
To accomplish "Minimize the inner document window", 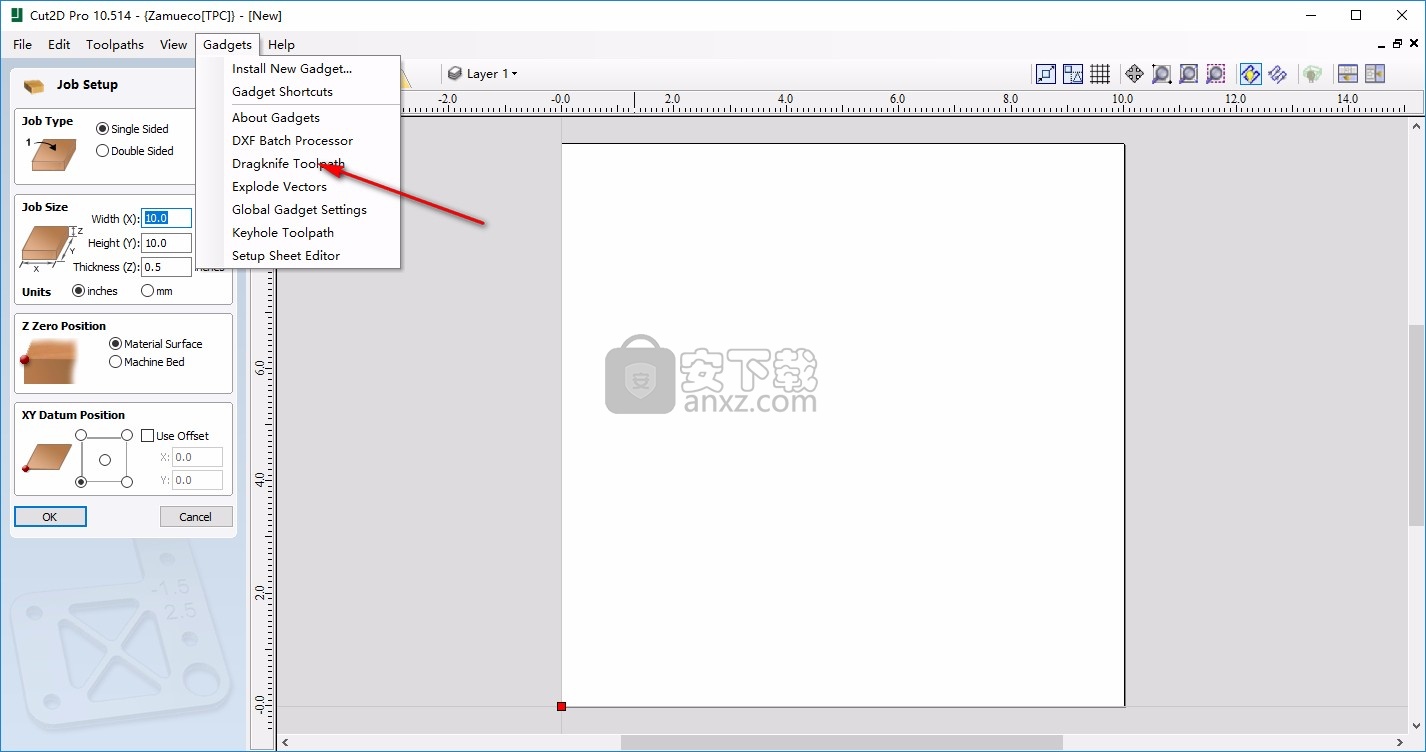I will [x=1381, y=44].
